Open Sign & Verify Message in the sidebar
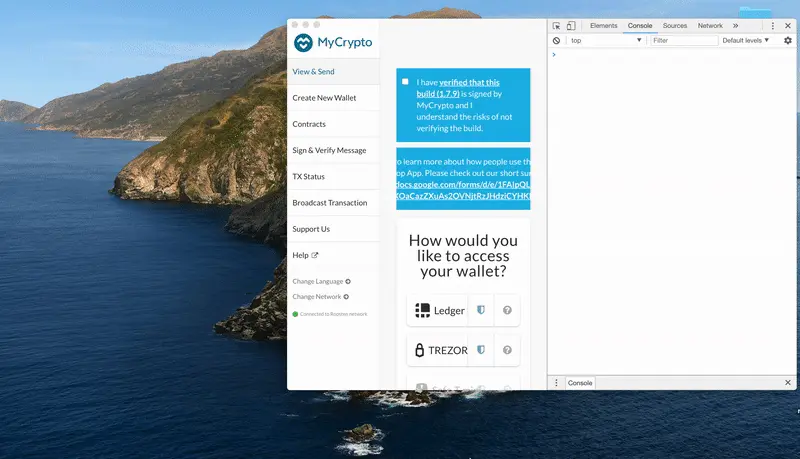 [333, 150]
